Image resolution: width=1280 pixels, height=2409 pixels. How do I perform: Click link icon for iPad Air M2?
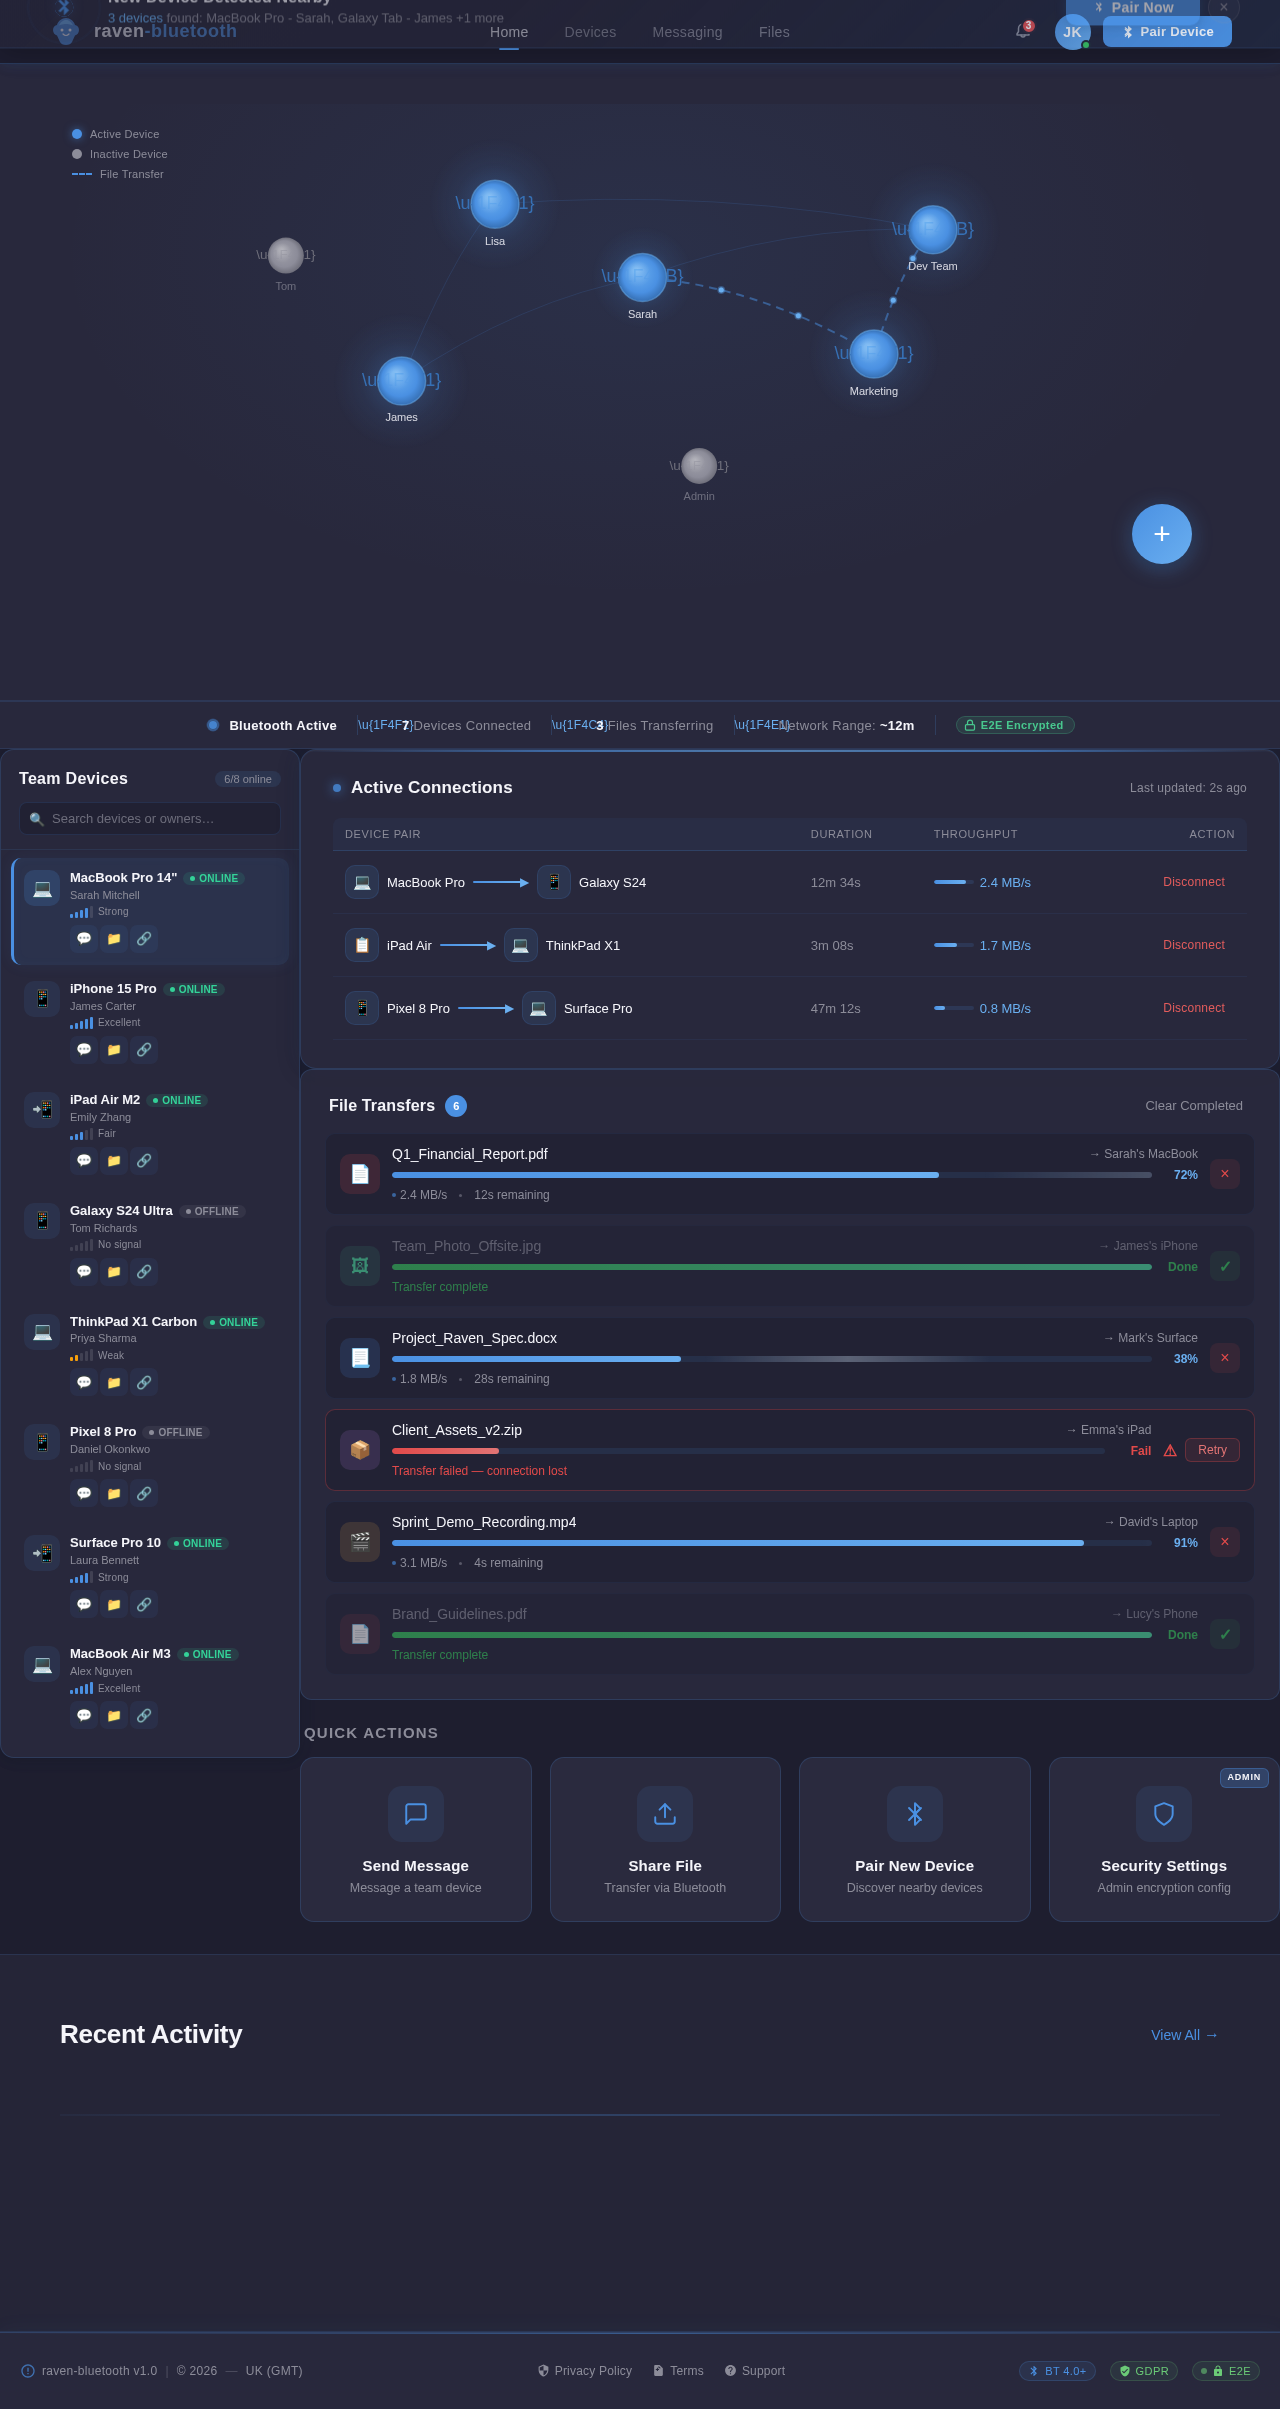click(x=144, y=1161)
